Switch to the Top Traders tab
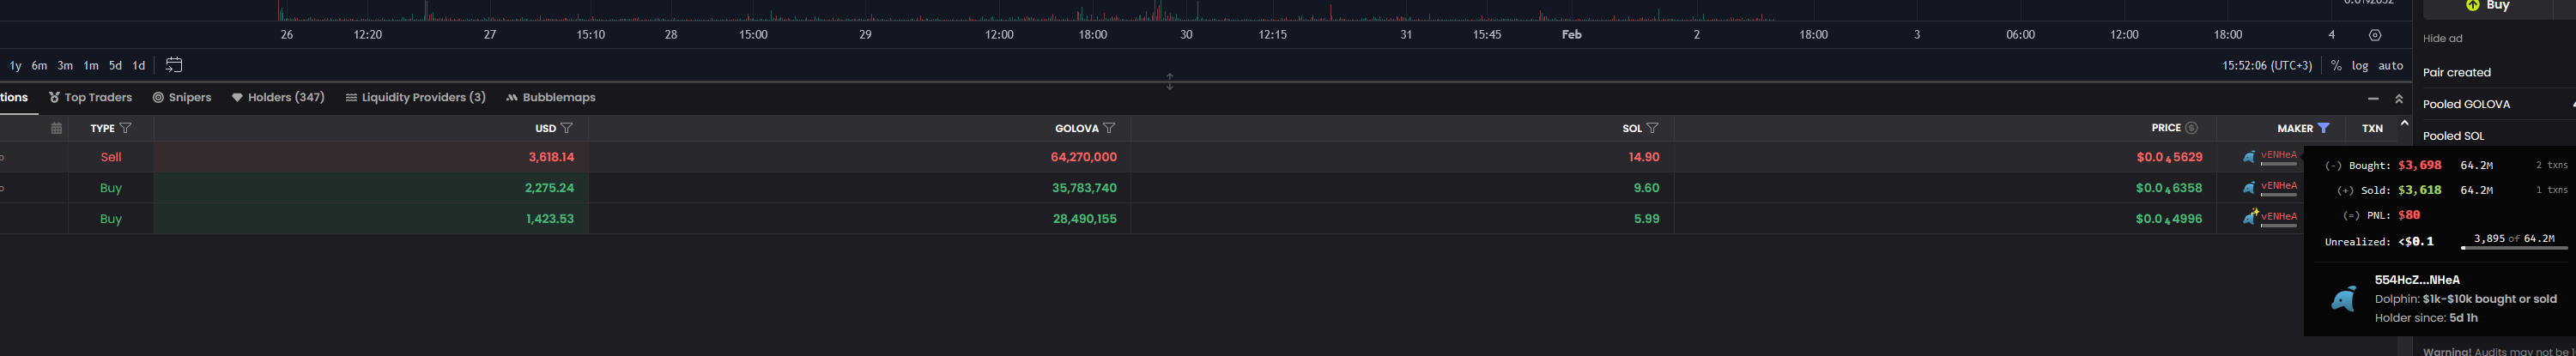 pyautogui.click(x=91, y=97)
